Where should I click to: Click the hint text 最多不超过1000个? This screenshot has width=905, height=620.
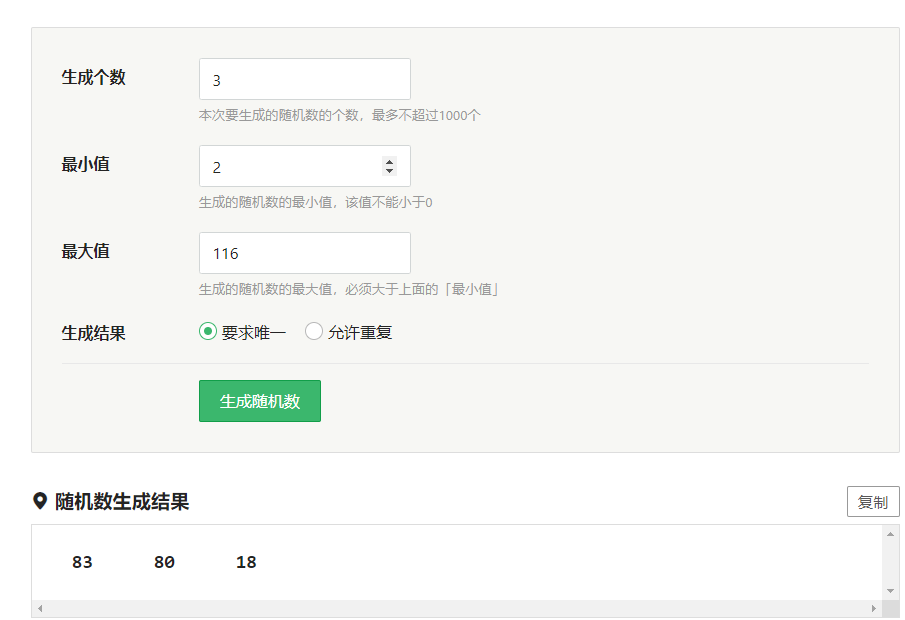tap(426, 115)
